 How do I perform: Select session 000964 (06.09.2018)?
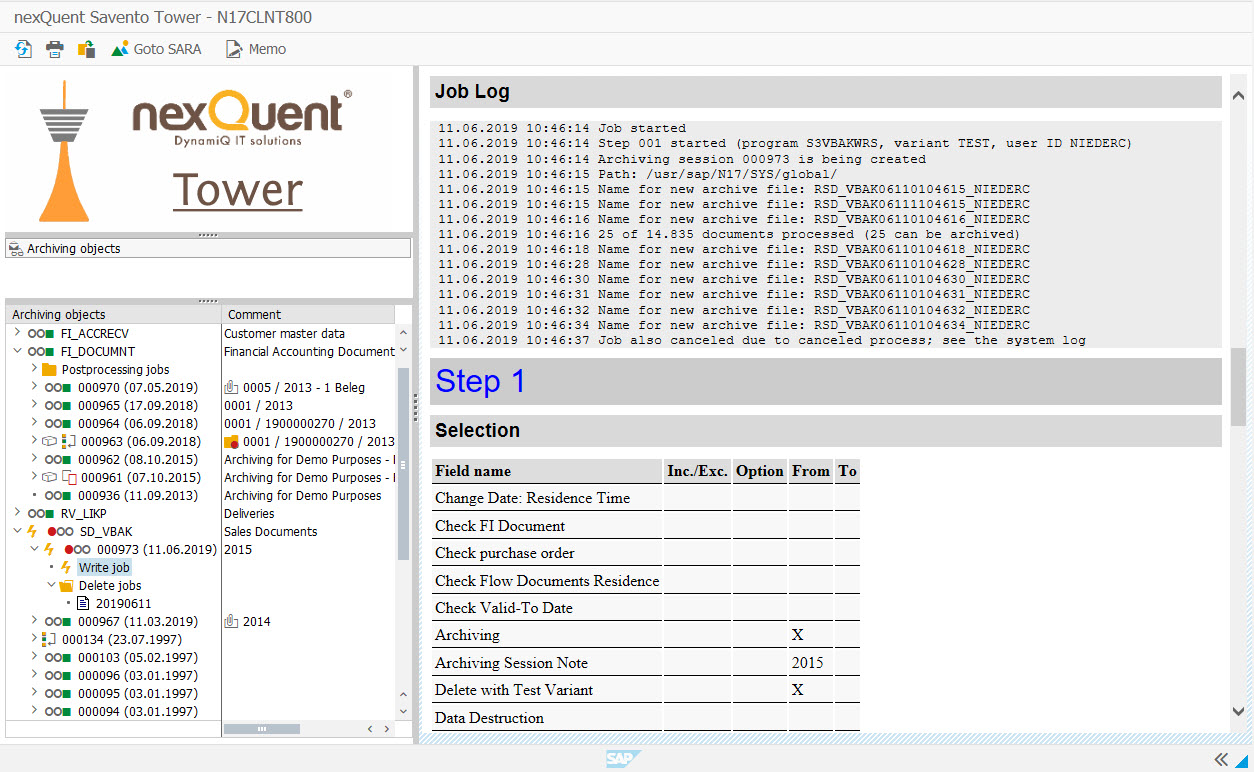coord(139,423)
